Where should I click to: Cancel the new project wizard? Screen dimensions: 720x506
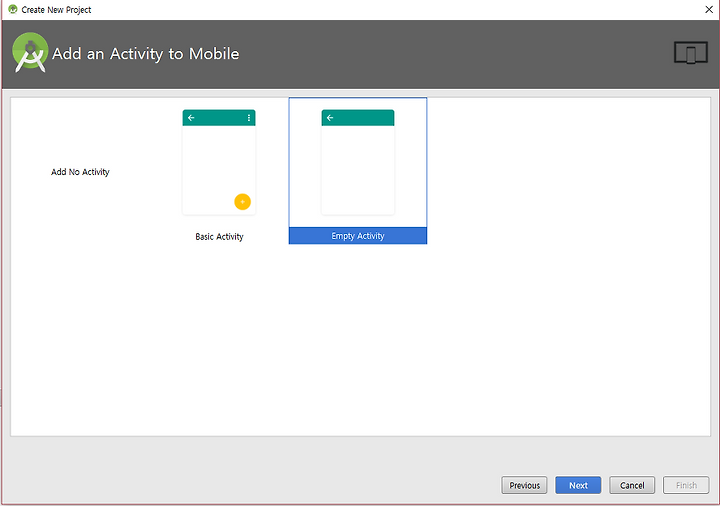(x=632, y=485)
